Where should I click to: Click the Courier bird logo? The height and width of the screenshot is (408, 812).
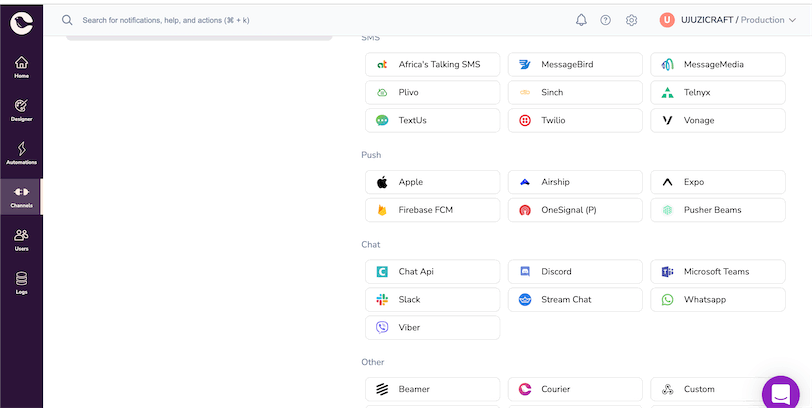click(21, 23)
